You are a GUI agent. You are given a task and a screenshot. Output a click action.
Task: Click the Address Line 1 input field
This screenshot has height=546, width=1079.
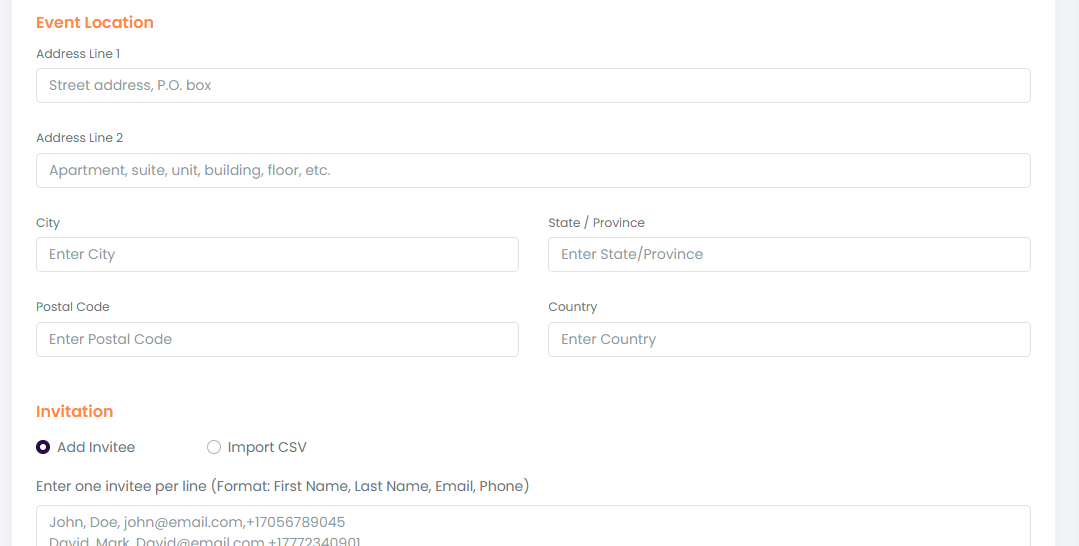[533, 85]
